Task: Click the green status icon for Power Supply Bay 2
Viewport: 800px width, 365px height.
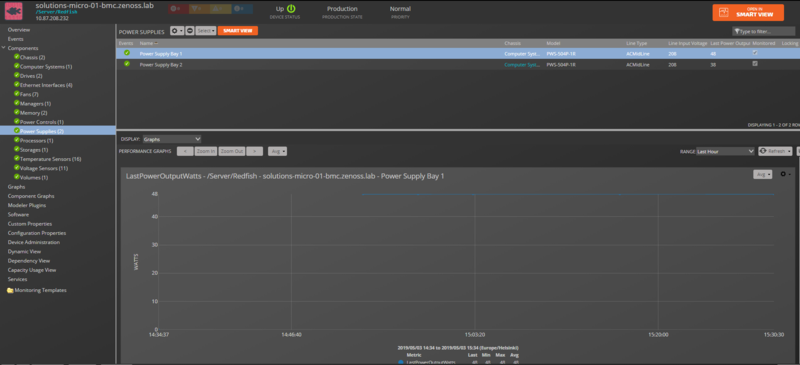Action: pyautogui.click(x=127, y=64)
